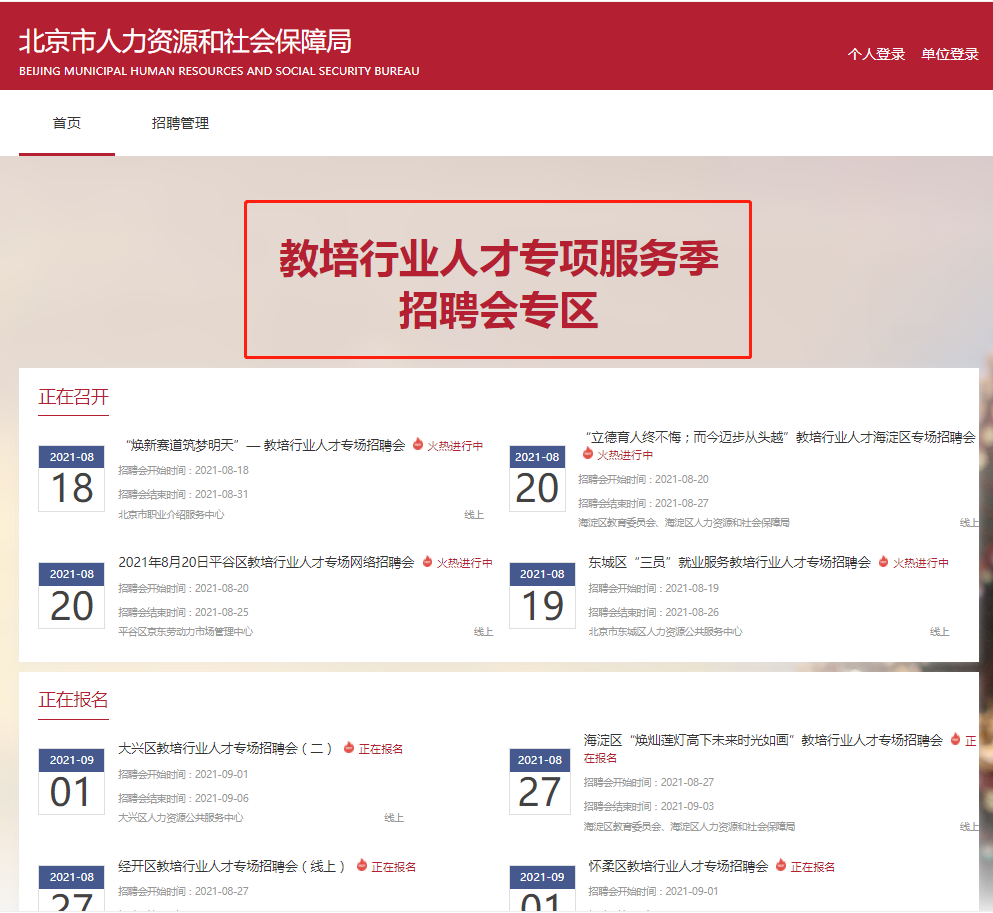Click the 线上 label of 东城区 fair
The height and width of the screenshot is (913, 993).
[940, 631]
